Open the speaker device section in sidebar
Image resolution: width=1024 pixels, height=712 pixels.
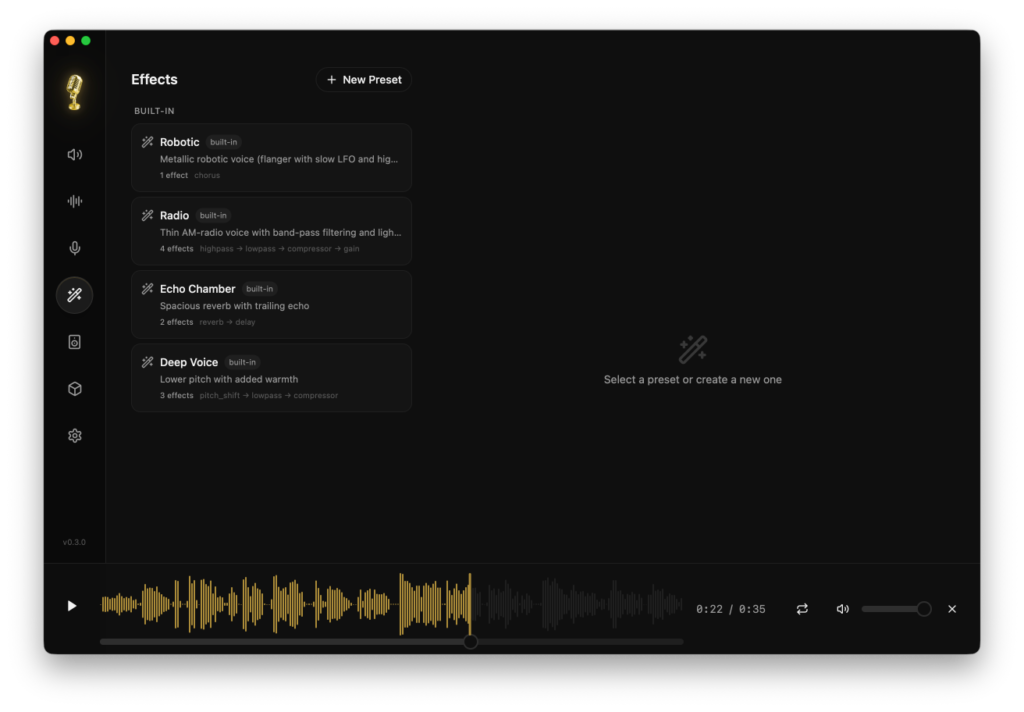pos(74,342)
